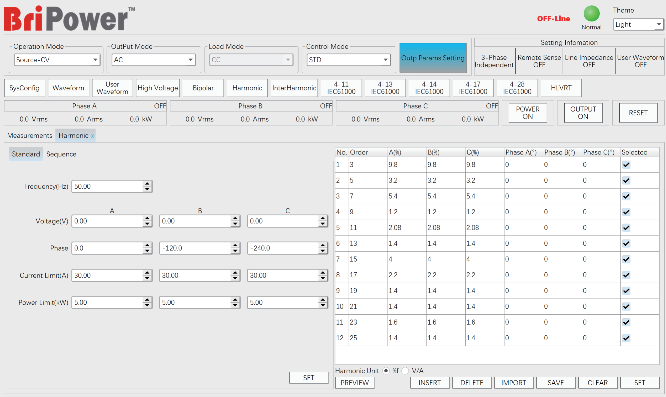Uncheck Selected for harmonic order 11
The width and height of the screenshot is (666, 397).
click(626, 228)
